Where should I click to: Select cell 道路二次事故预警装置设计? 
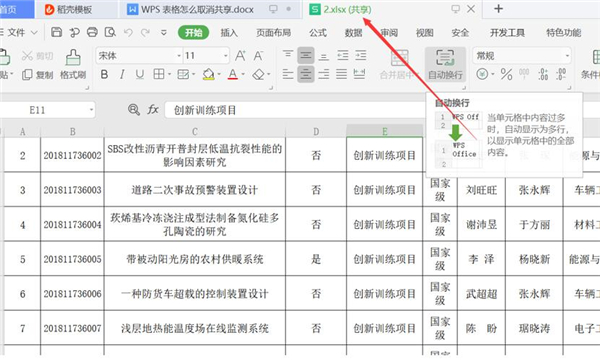[195, 189]
